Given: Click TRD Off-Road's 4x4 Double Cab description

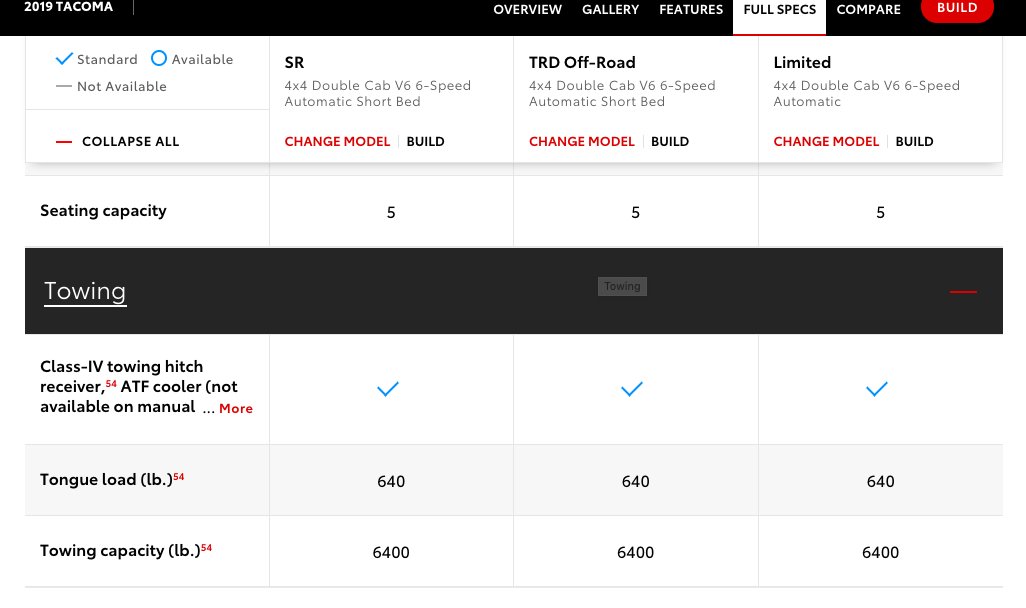Looking at the screenshot, I should (622, 94).
